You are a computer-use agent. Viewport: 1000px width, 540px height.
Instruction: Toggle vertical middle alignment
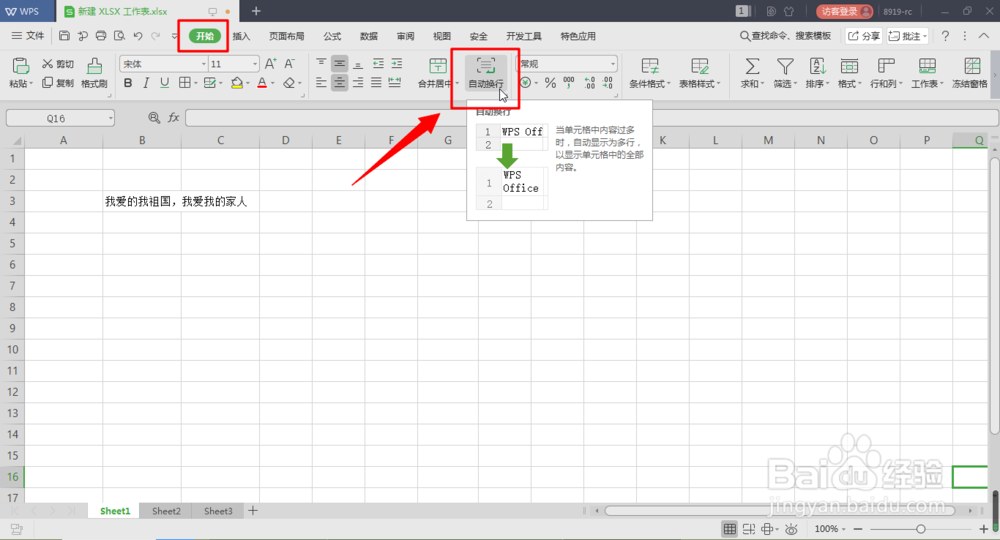click(x=339, y=63)
